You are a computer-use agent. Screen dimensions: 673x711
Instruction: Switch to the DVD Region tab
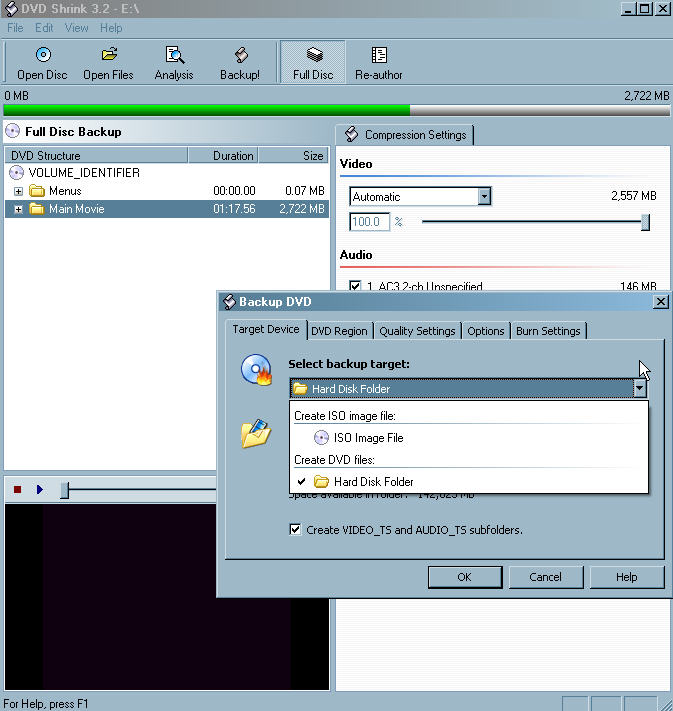pyautogui.click(x=340, y=331)
